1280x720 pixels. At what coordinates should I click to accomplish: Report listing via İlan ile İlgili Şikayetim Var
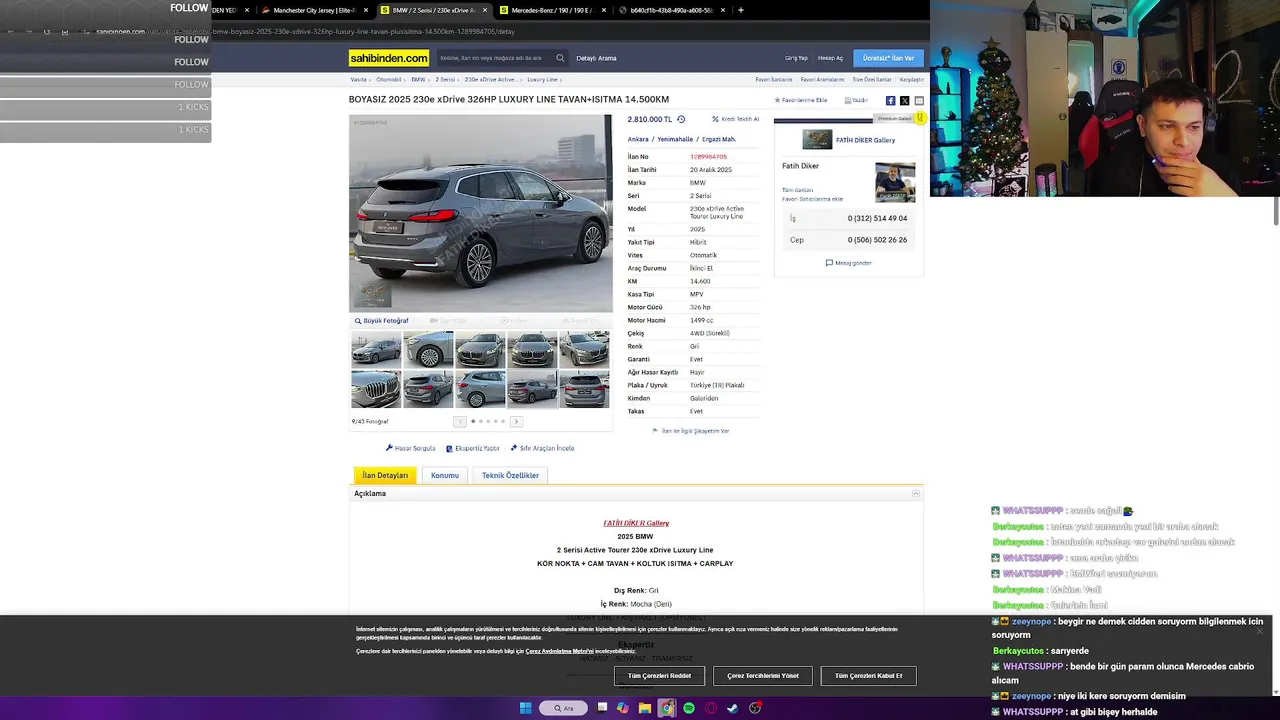click(x=691, y=431)
